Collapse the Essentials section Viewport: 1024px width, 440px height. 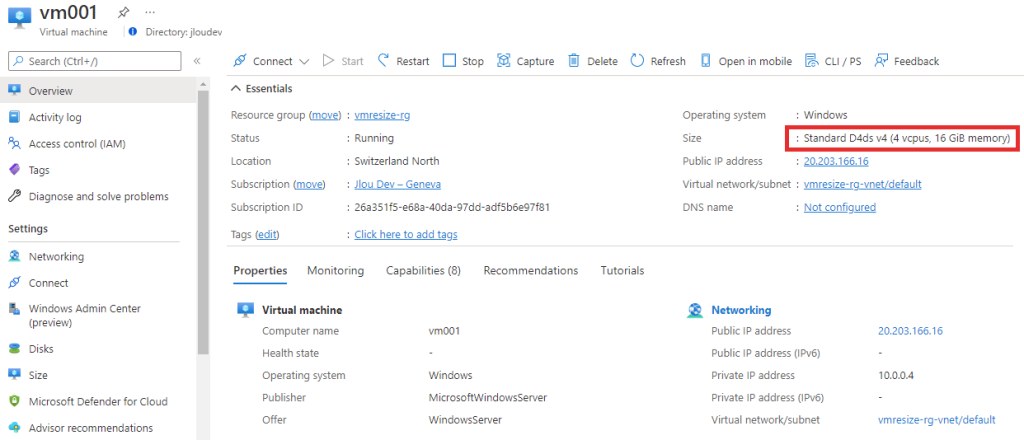(262, 88)
